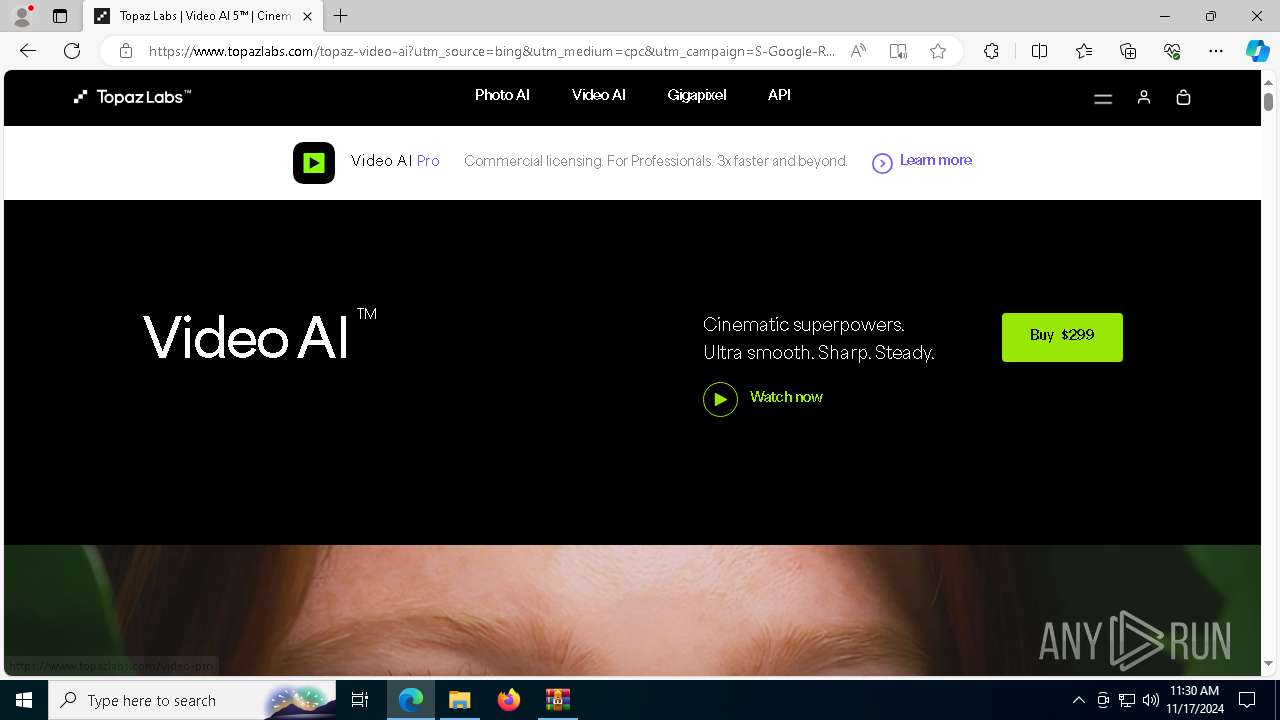Toggle Read aloud in address bar

858,51
